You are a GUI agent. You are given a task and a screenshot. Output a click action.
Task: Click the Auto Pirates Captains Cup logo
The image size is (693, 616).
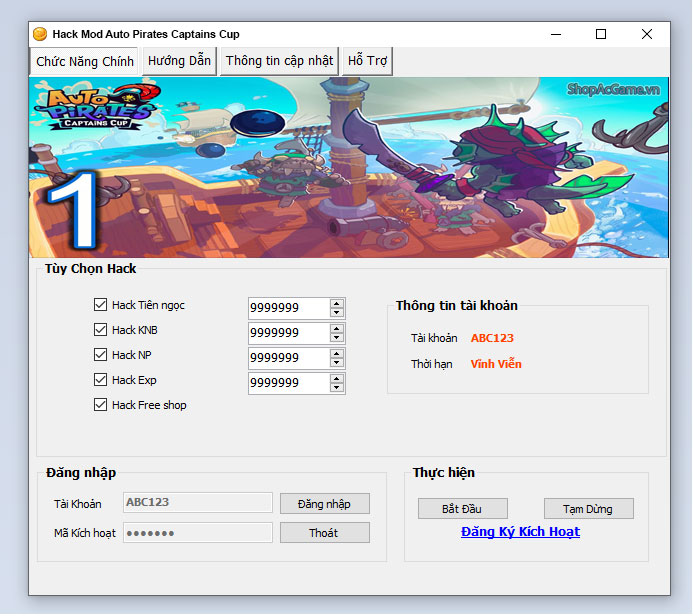(x=97, y=106)
